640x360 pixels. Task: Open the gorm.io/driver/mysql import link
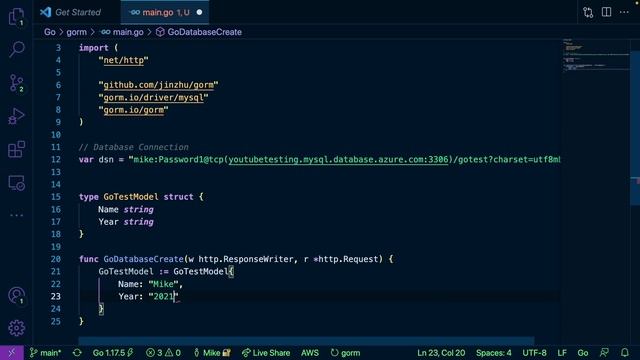click(x=153, y=98)
